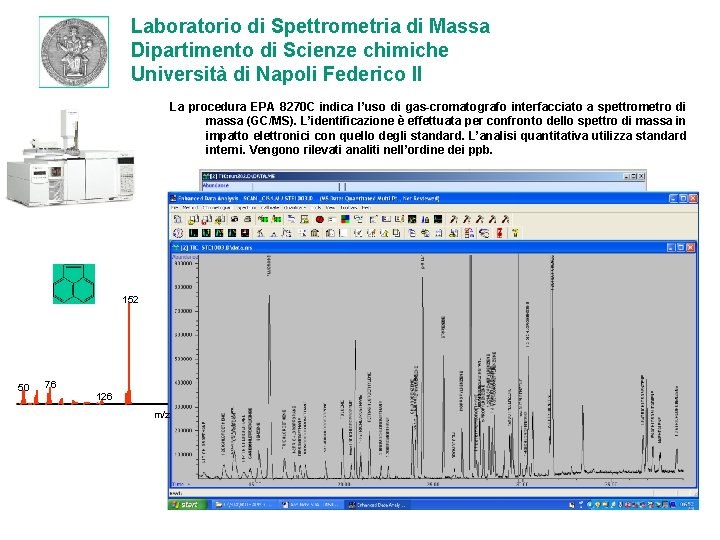
Task: Click the 76 peak label in the mass spectrum
Action: pyautogui.click(x=51, y=384)
